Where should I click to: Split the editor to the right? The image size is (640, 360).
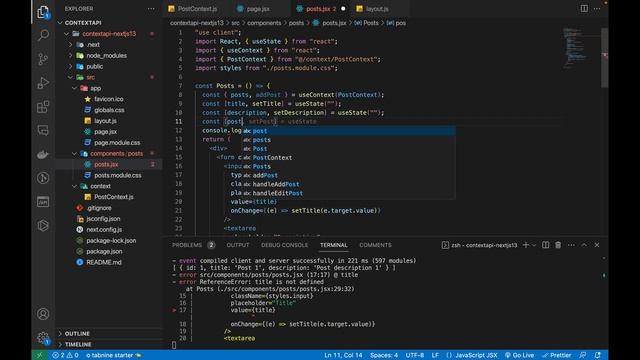pyautogui.click(x=584, y=9)
